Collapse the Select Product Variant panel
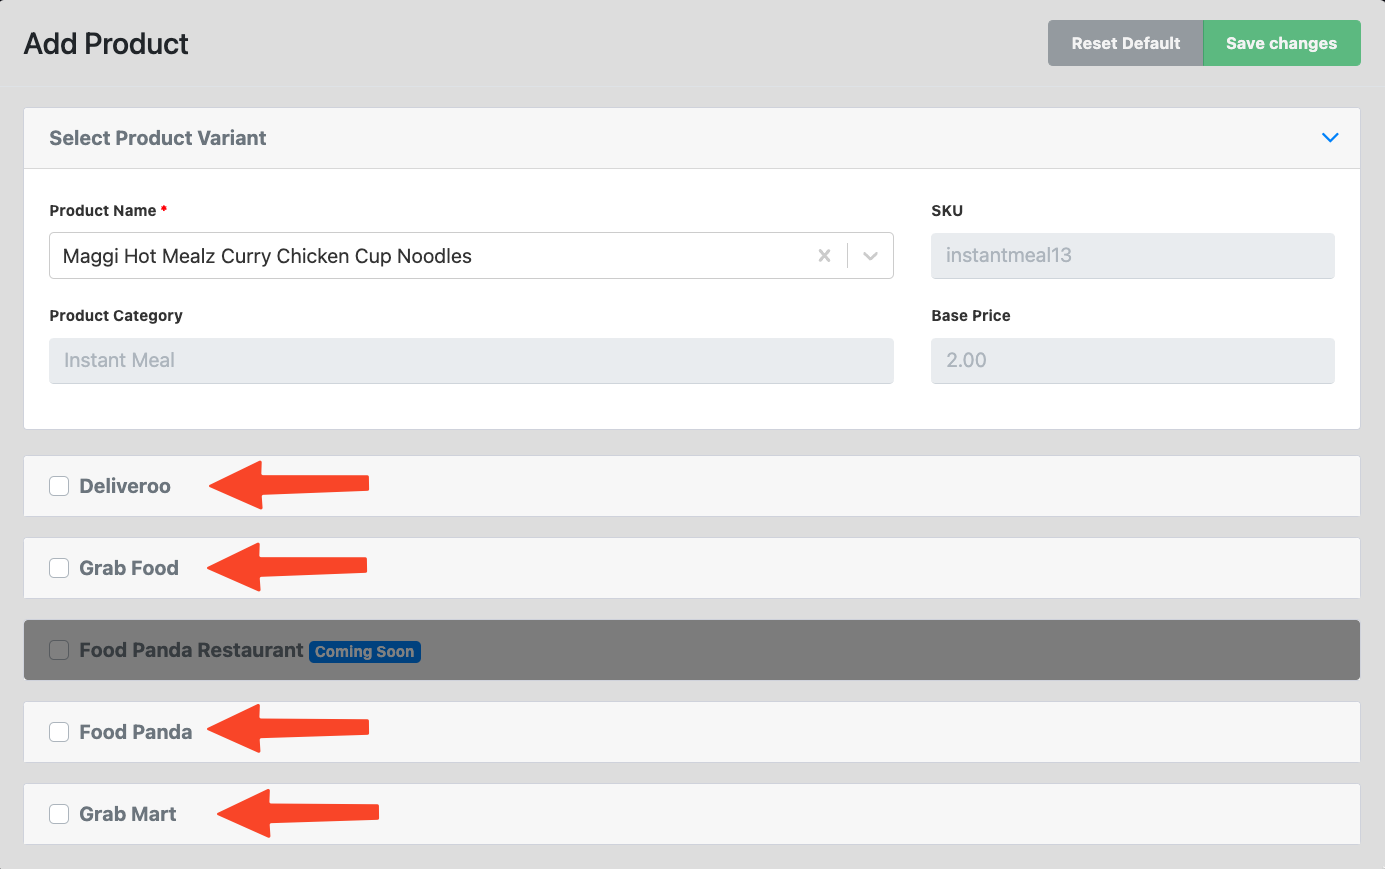 point(1330,138)
